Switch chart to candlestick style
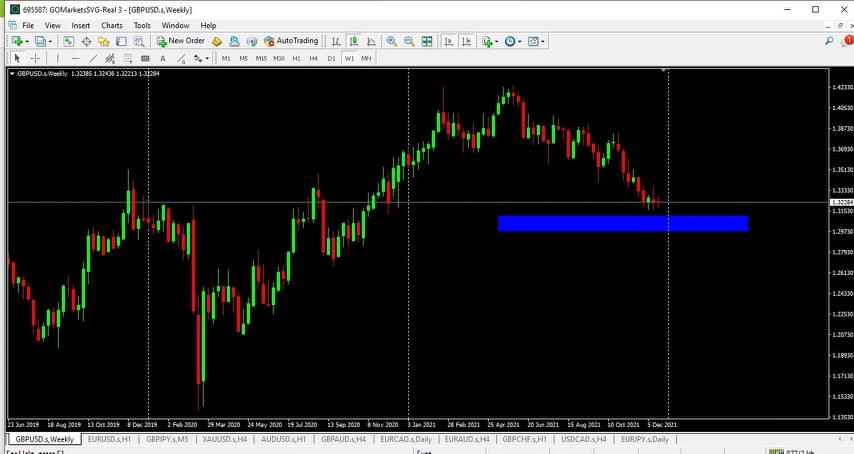854x454 pixels. [353, 41]
